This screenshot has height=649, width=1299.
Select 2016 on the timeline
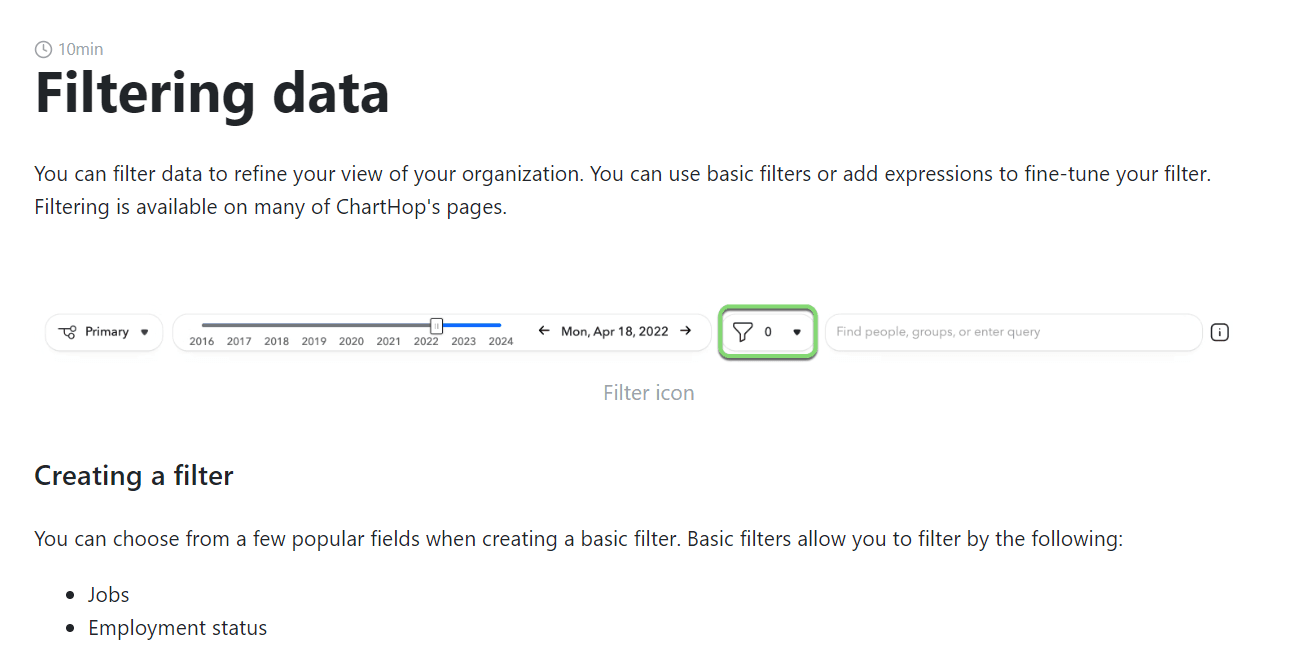202,341
